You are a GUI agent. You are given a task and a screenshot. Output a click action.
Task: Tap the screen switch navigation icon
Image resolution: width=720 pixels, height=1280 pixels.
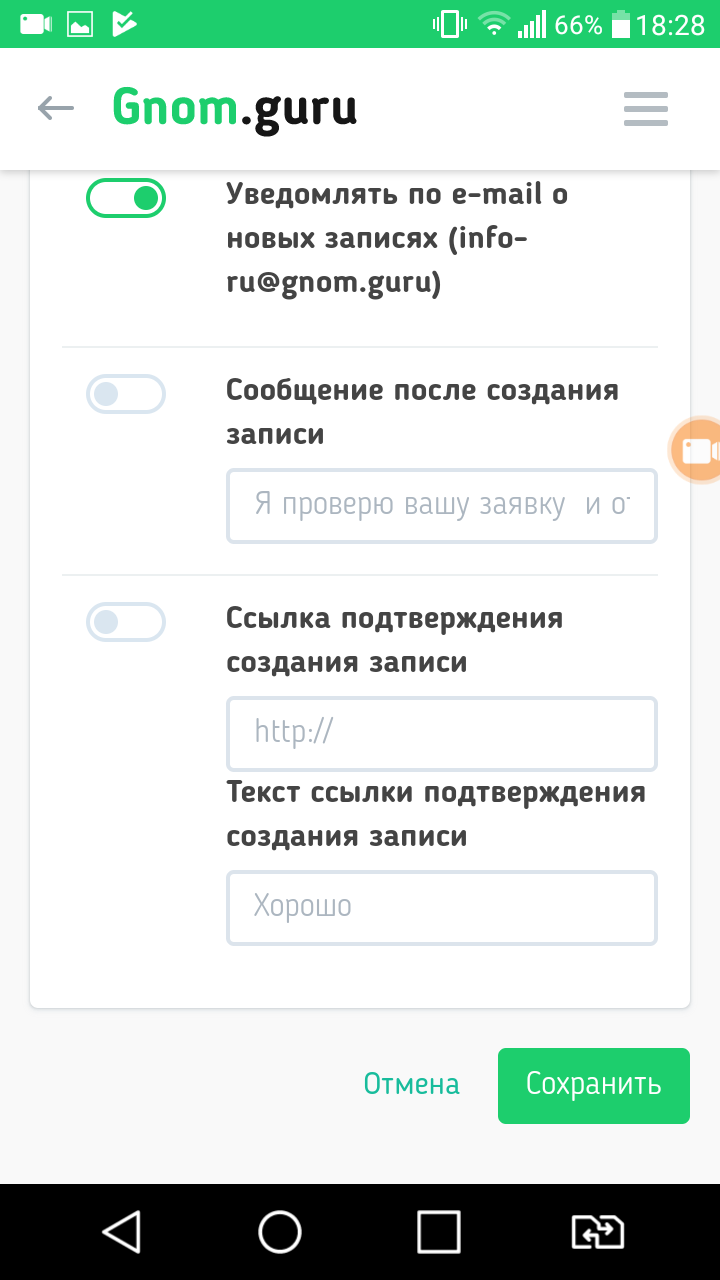(x=597, y=1231)
